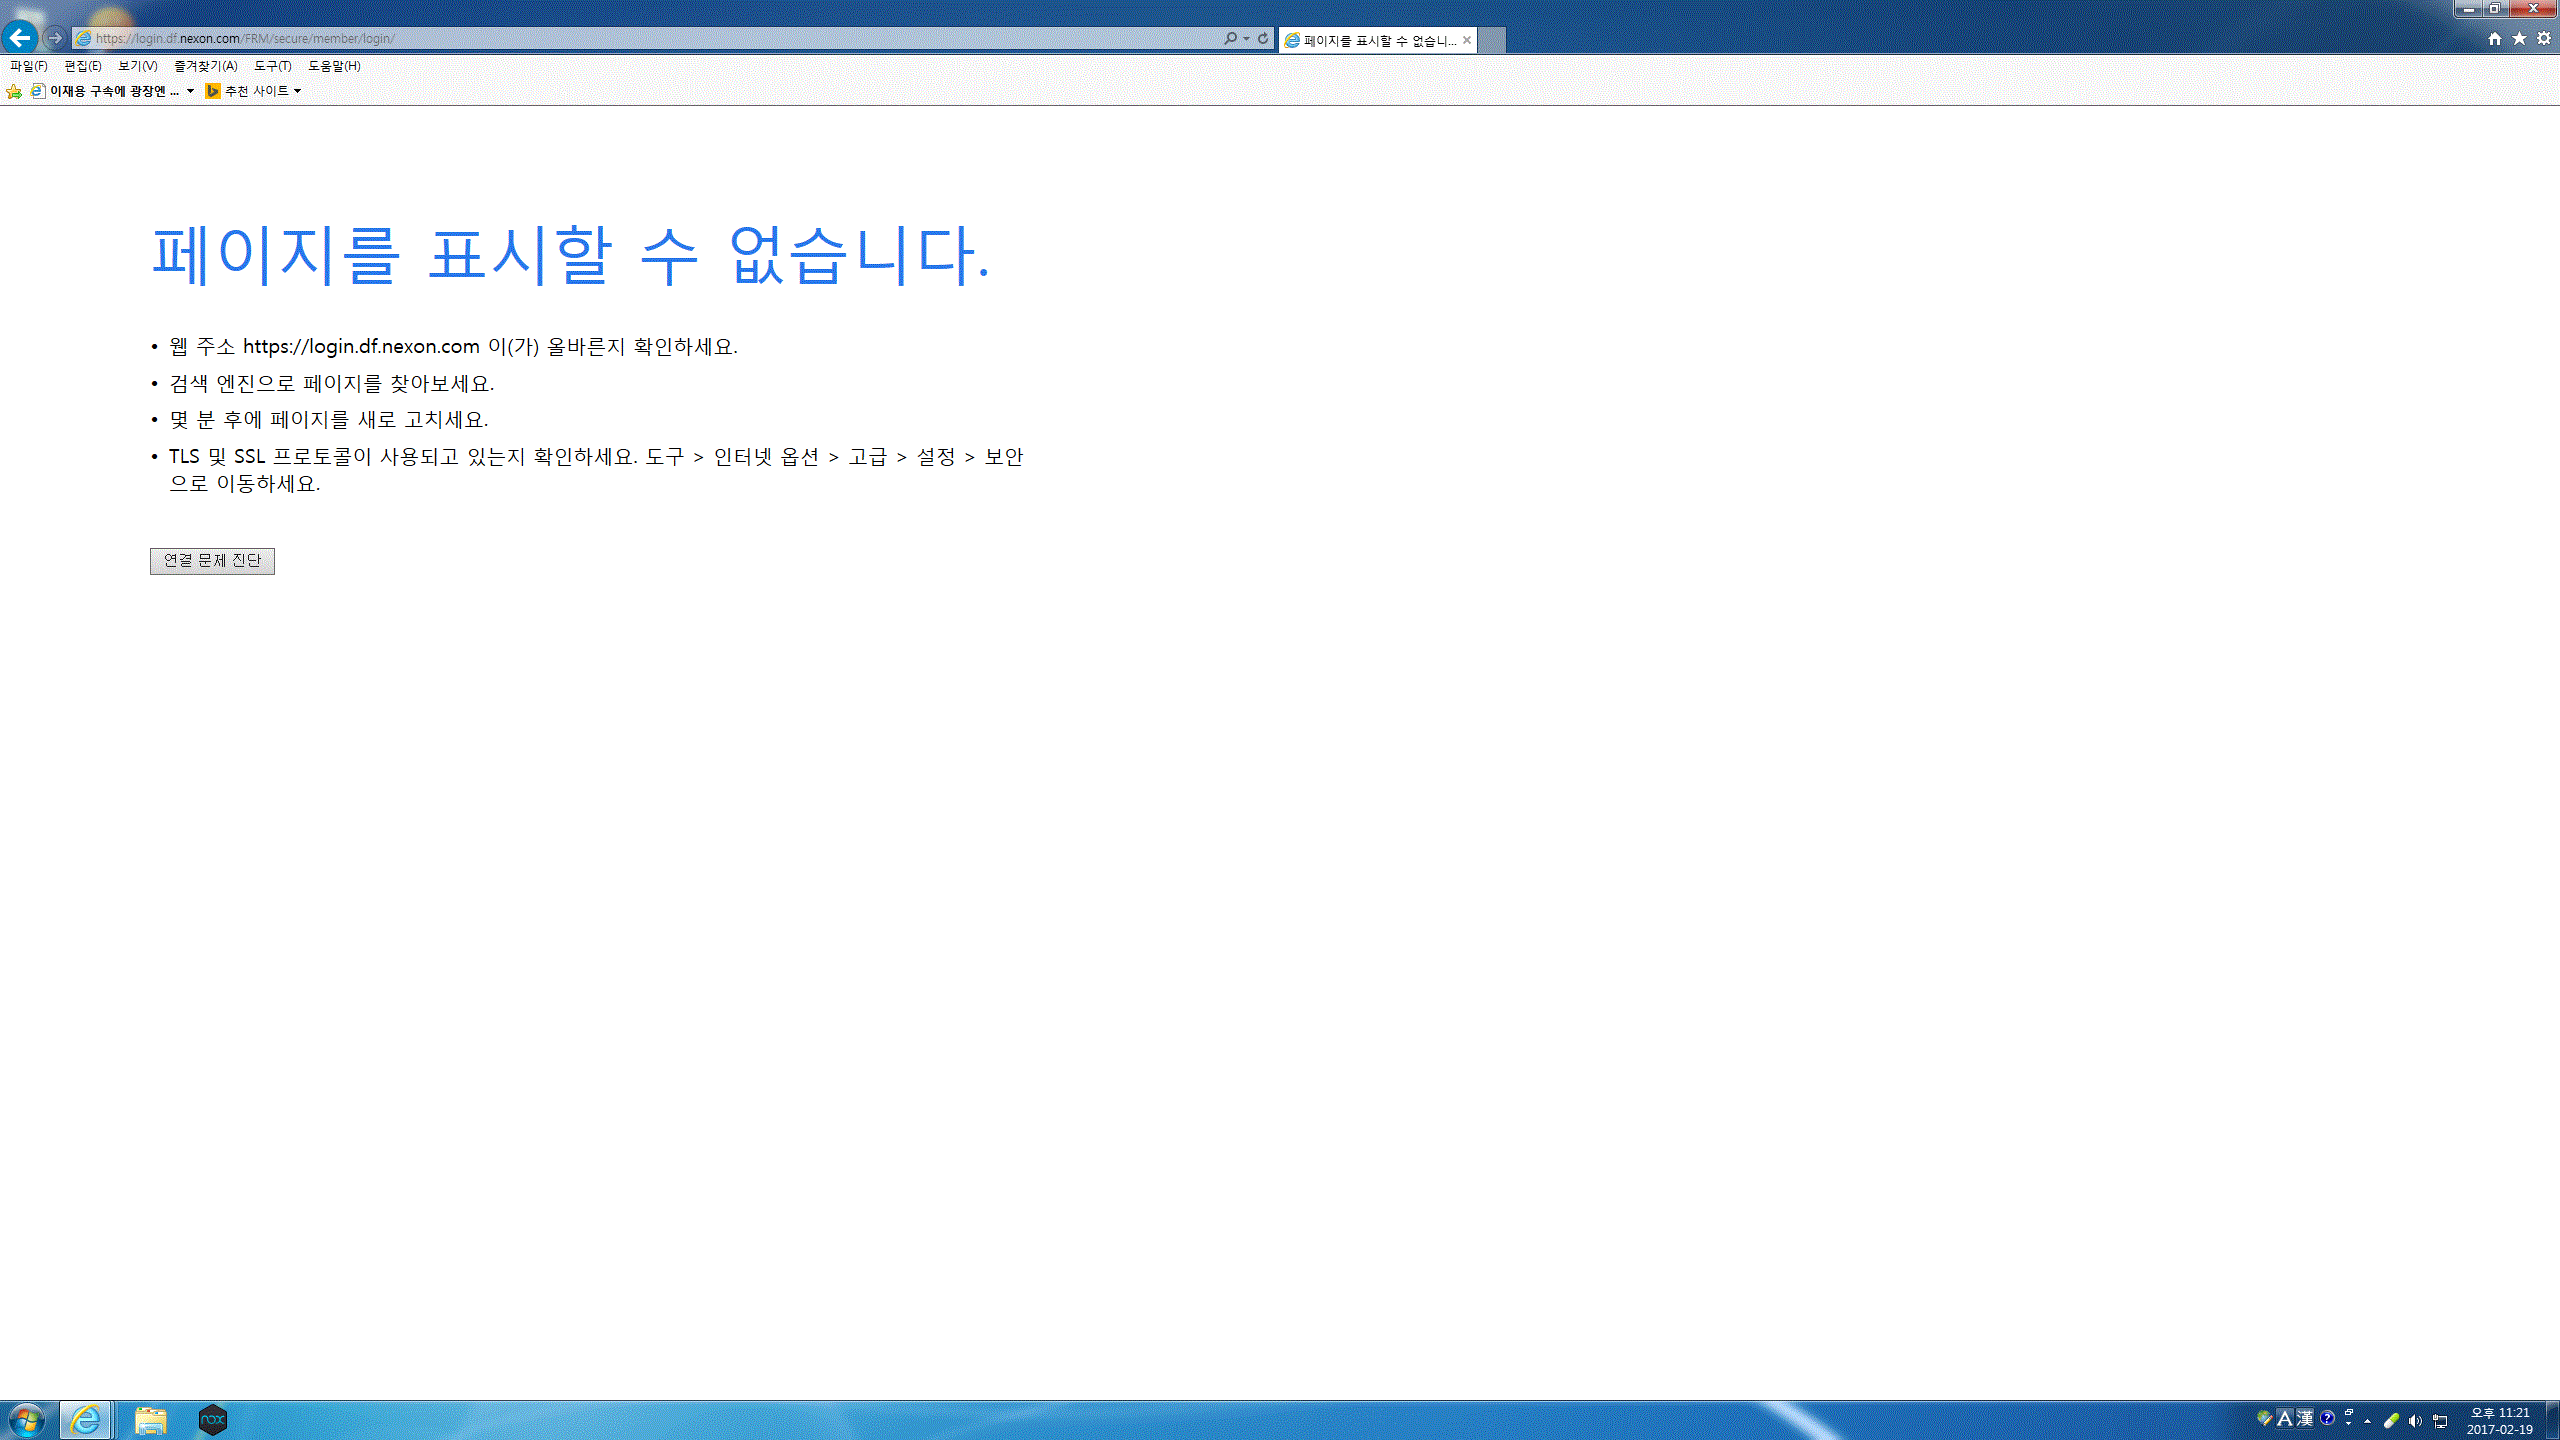Click the refresh page icon
This screenshot has width=2560, height=1440.
(x=1263, y=38)
